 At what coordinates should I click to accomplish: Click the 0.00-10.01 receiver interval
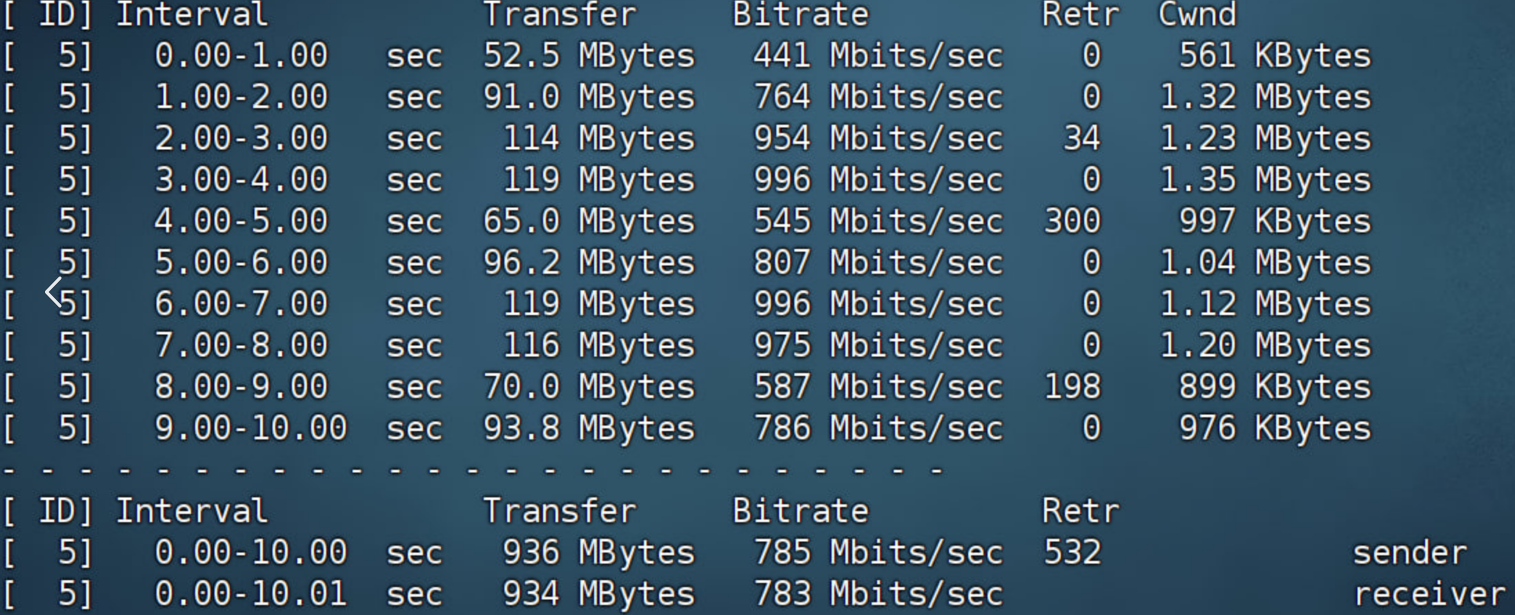tap(250, 594)
